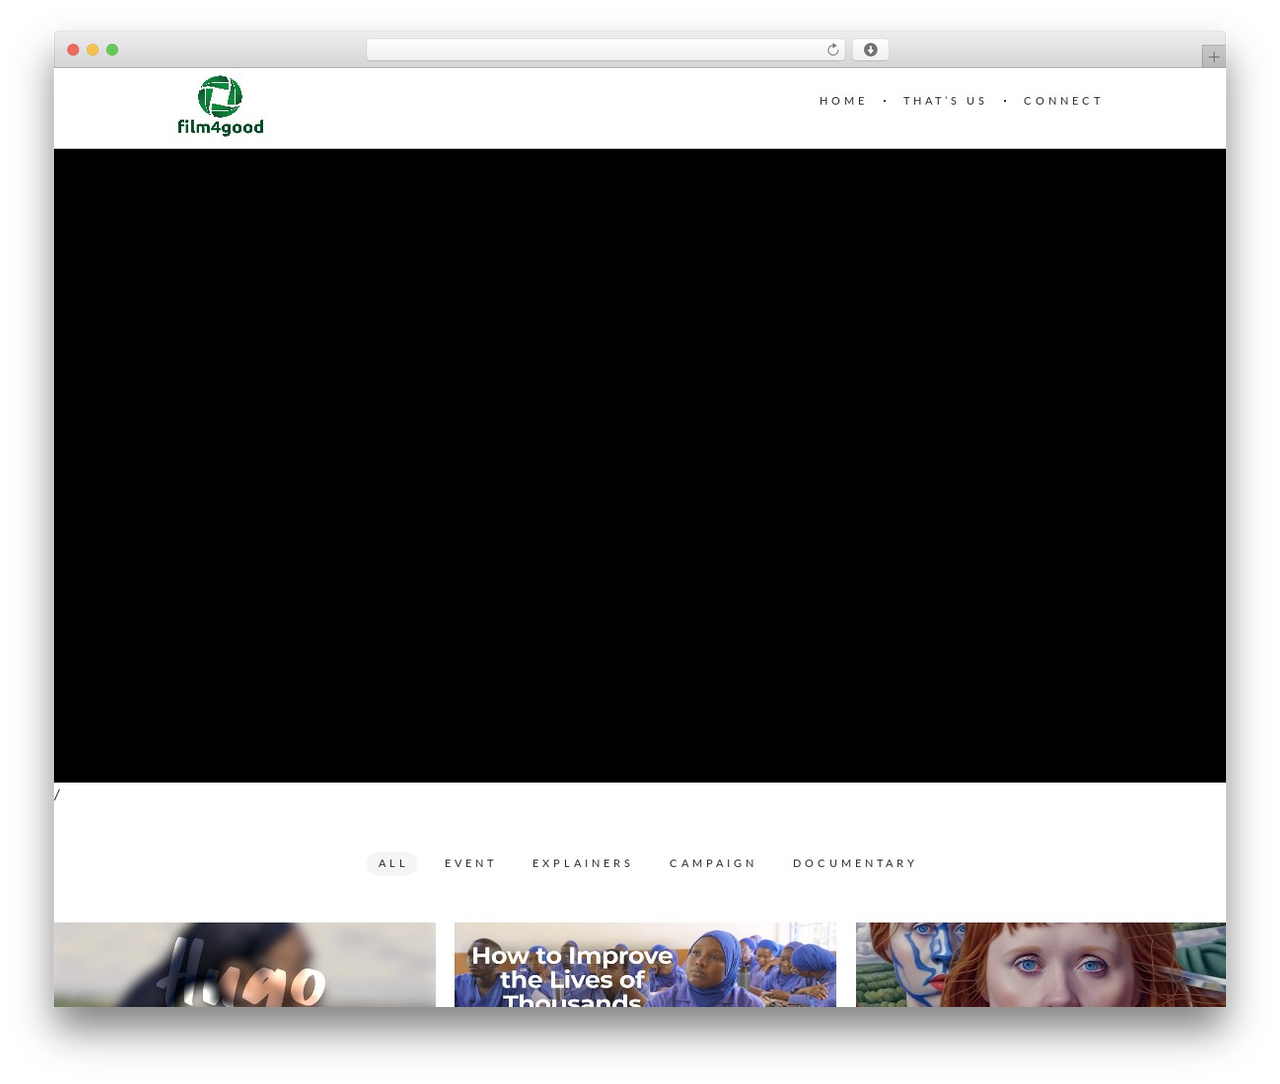The height and width of the screenshot is (1084, 1280).
Task: Focus the browser address bar
Action: (x=605, y=50)
